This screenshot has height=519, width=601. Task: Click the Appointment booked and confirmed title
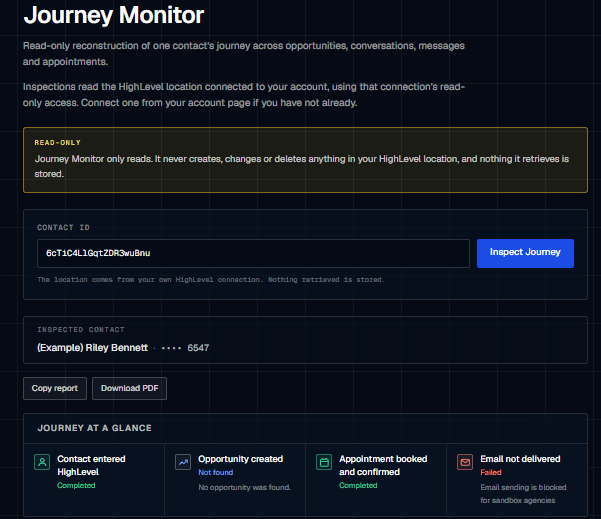pyautogui.click(x=383, y=465)
